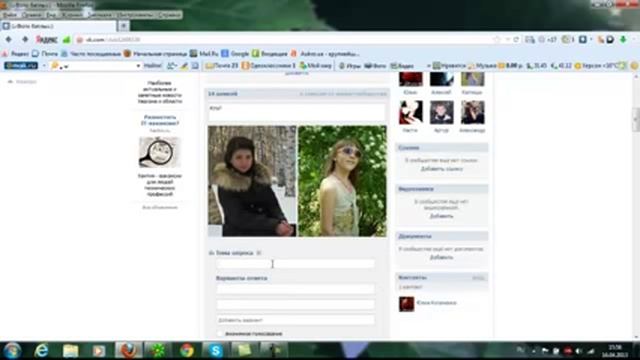Open the Windows Start button
The height and width of the screenshot is (360, 640).
click(x=12, y=351)
